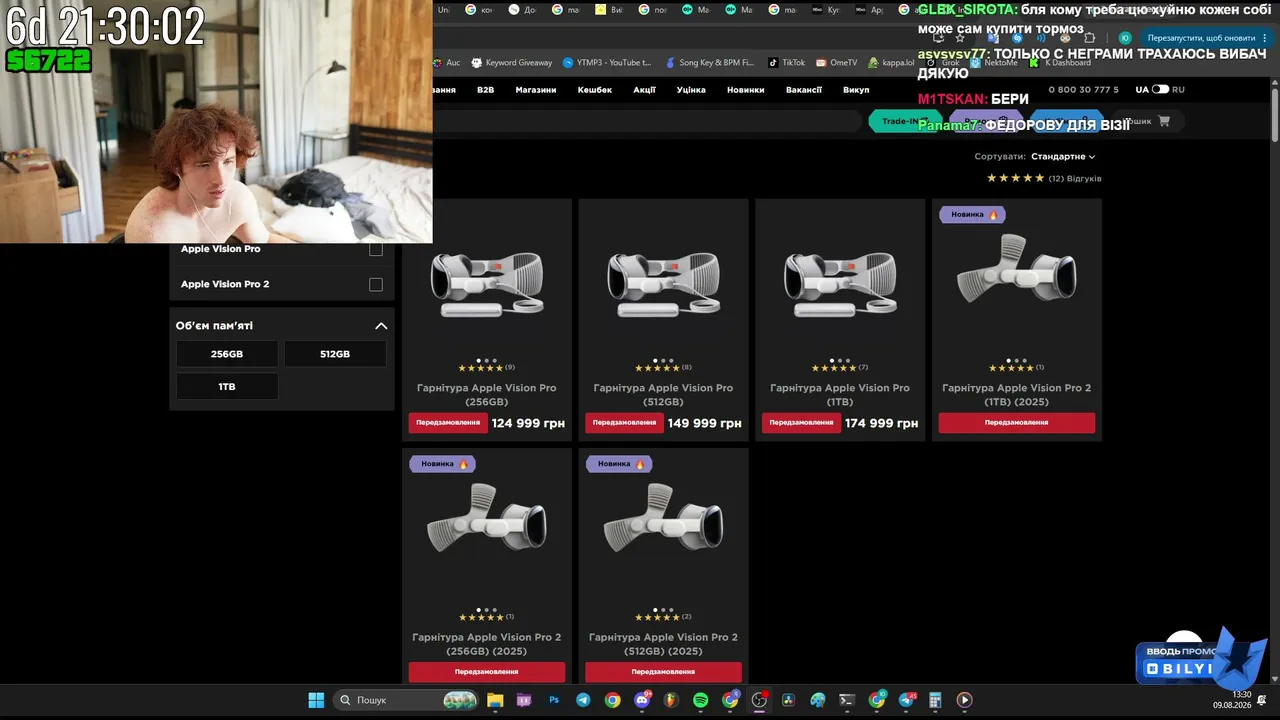Check the Apple Vision Pro filter checkbox
Viewport: 1280px width, 720px height.
tap(376, 249)
